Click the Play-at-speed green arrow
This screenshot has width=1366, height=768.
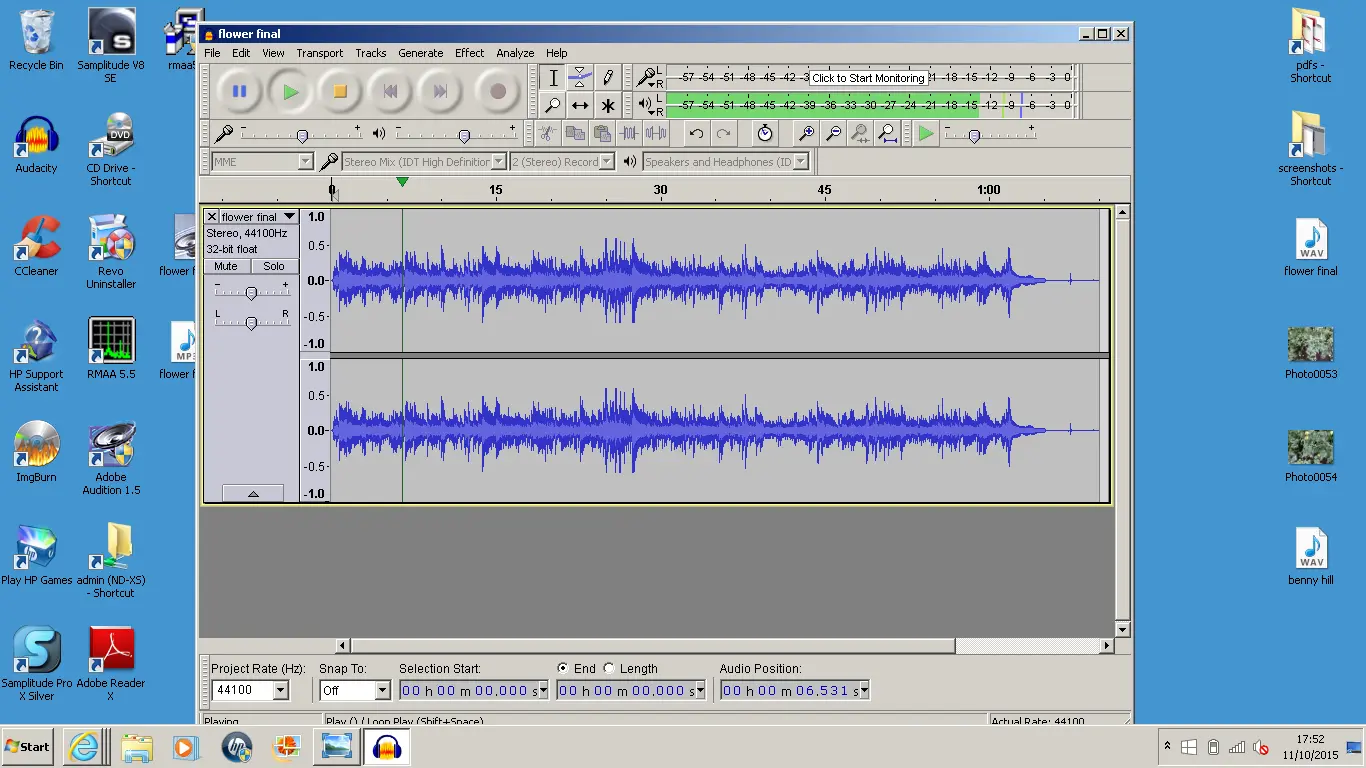(926, 134)
